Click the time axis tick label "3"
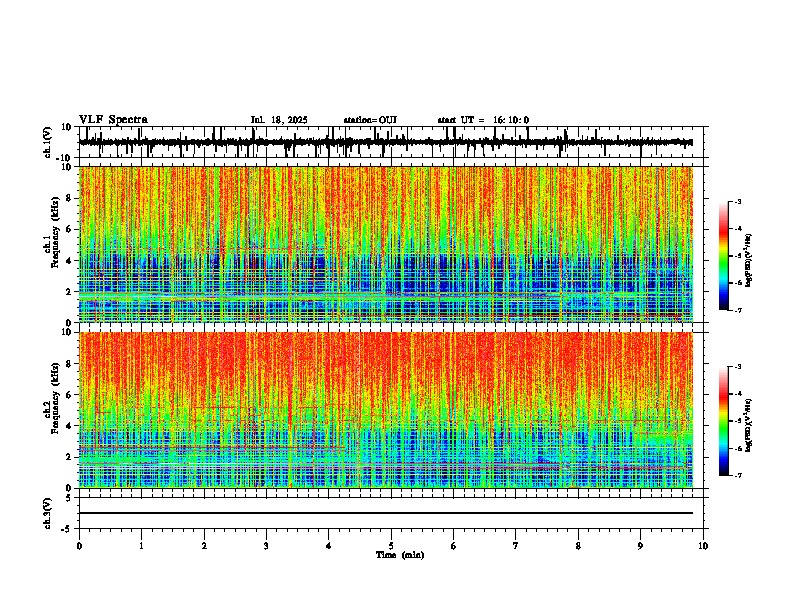792x612 pixels. tap(266, 546)
